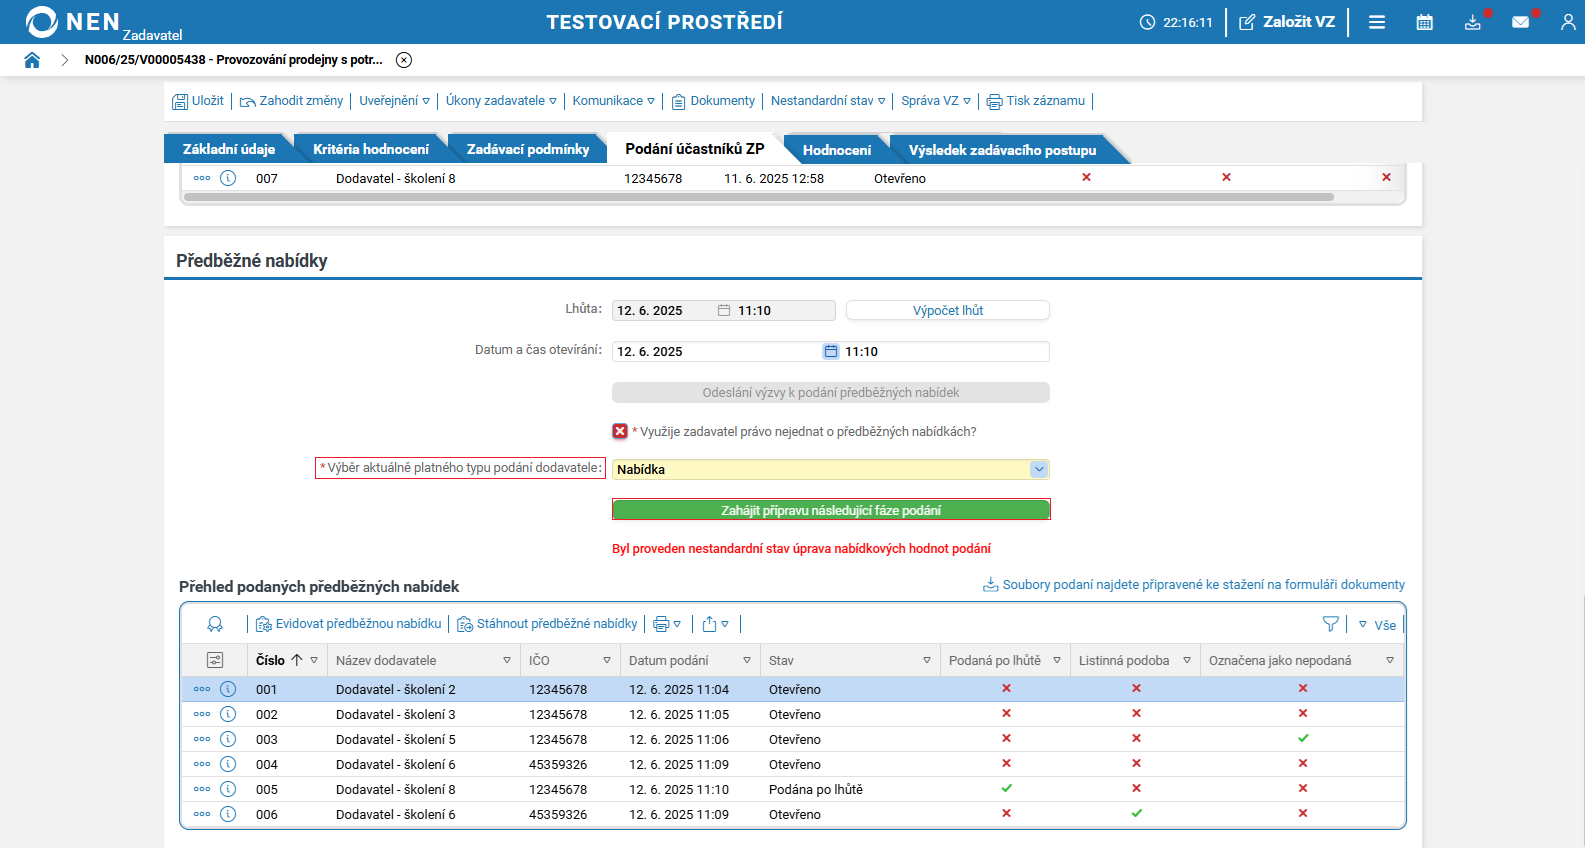1585x848 pixels.
Task: Switch to the Hodnocení tab
Action: click(x=836, y=150)
